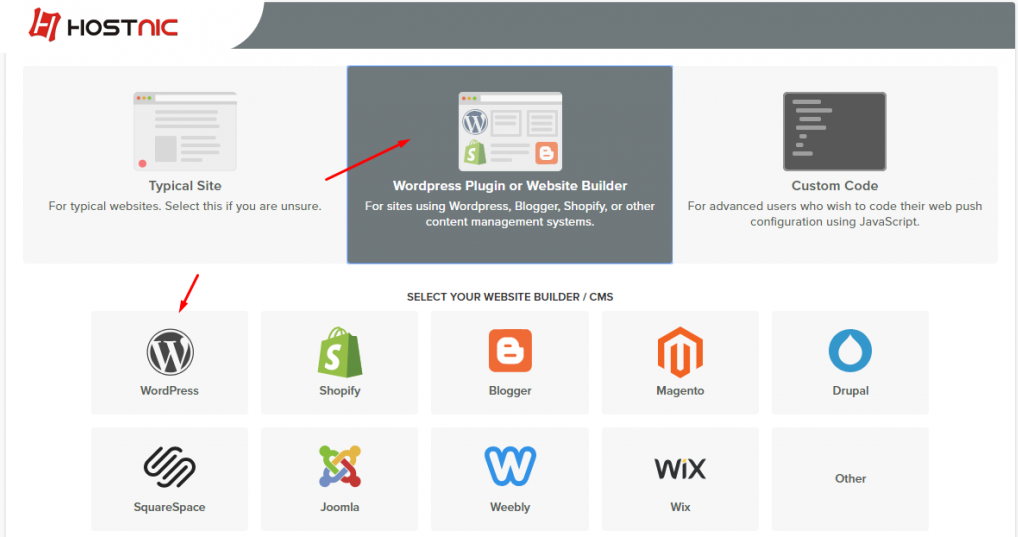Choose the WordPress logo icon
1018x537 pixels.
tap(169, 352)
